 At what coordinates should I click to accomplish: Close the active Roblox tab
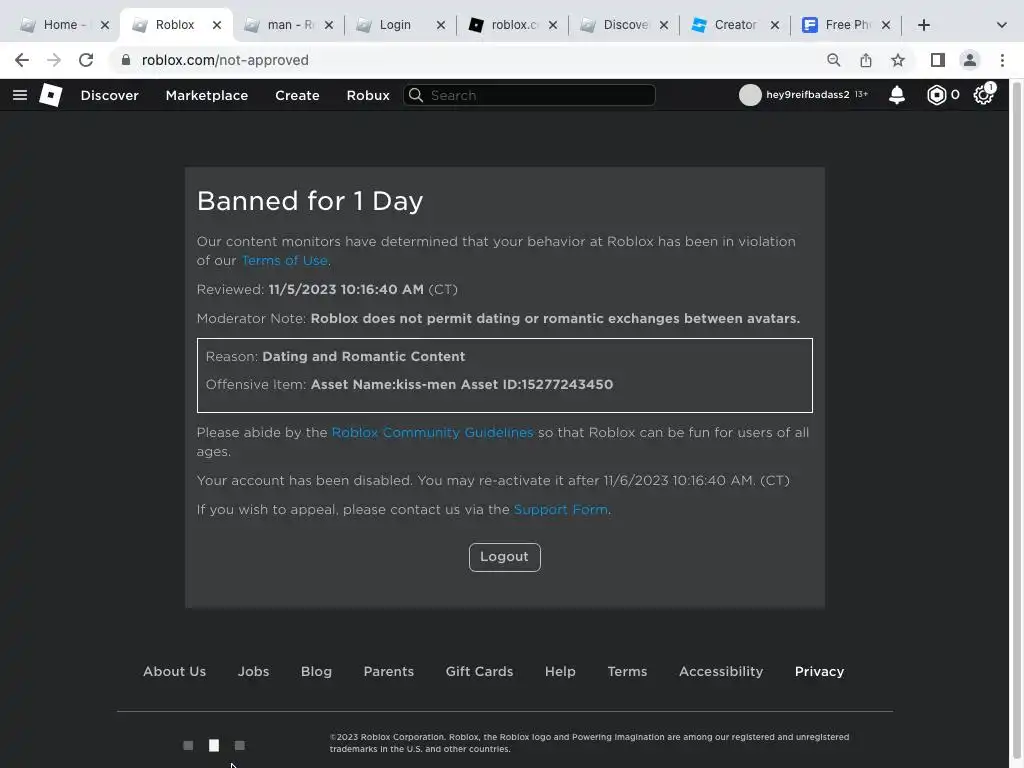point(217,25)
